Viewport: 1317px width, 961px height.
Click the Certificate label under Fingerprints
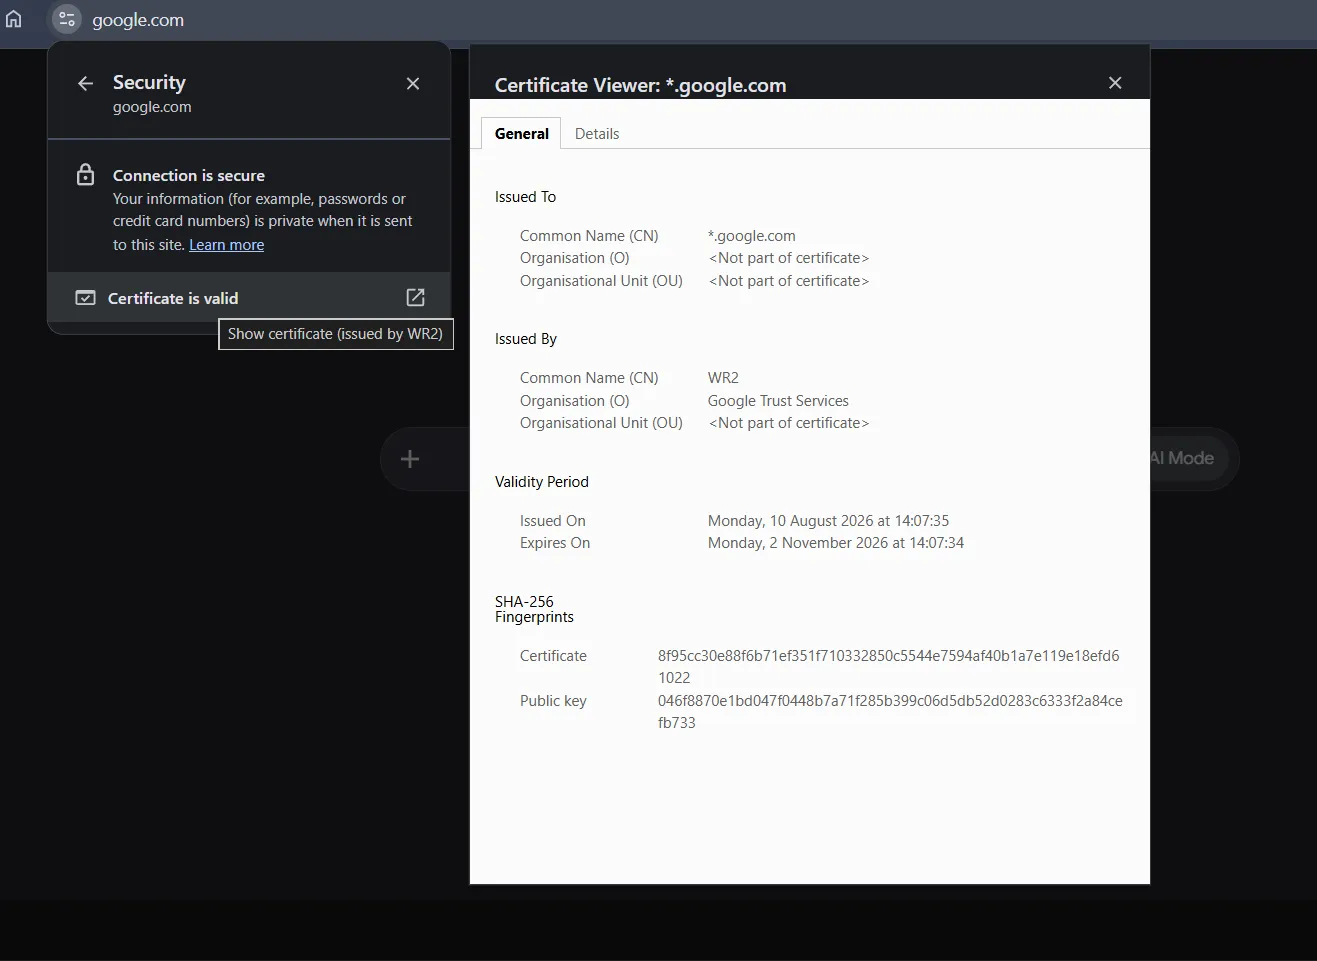pos(553,656)
